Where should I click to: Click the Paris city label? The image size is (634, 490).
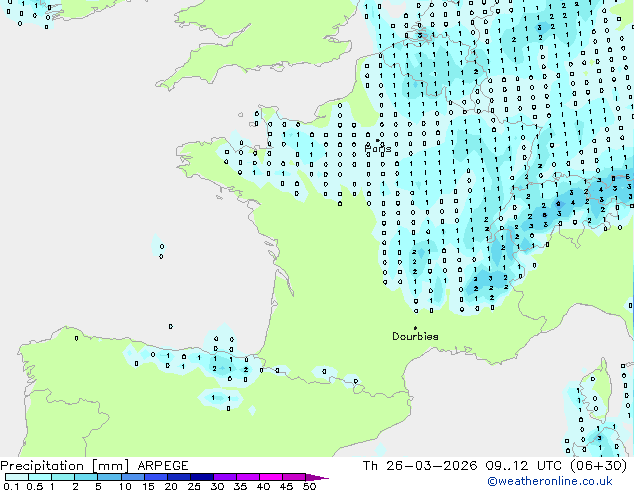pos(378,149)
